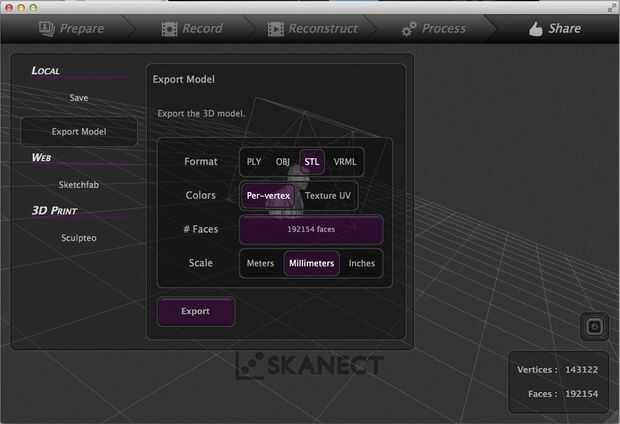This screenshot has width=620, height=424.
Task: Click the Reconstruct film-play icon
Action: pyautogui.click(x=276, y=29)
